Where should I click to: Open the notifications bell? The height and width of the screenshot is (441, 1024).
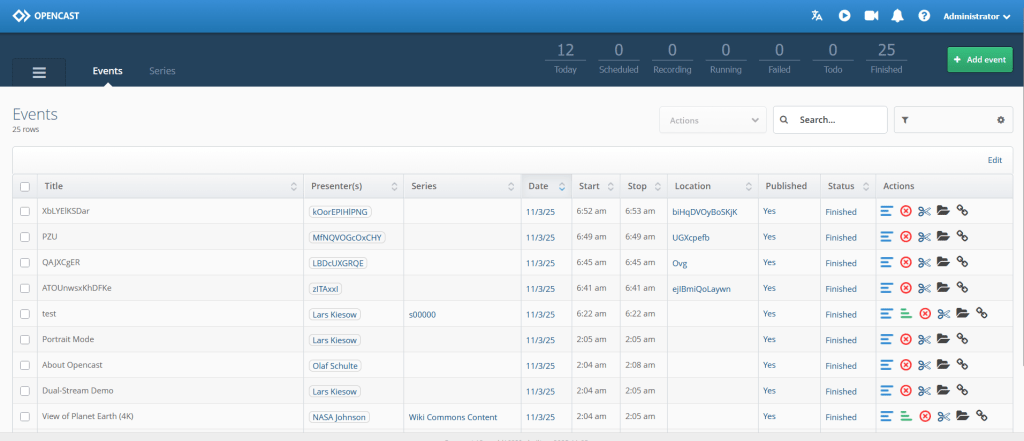[x=897, y=16]
